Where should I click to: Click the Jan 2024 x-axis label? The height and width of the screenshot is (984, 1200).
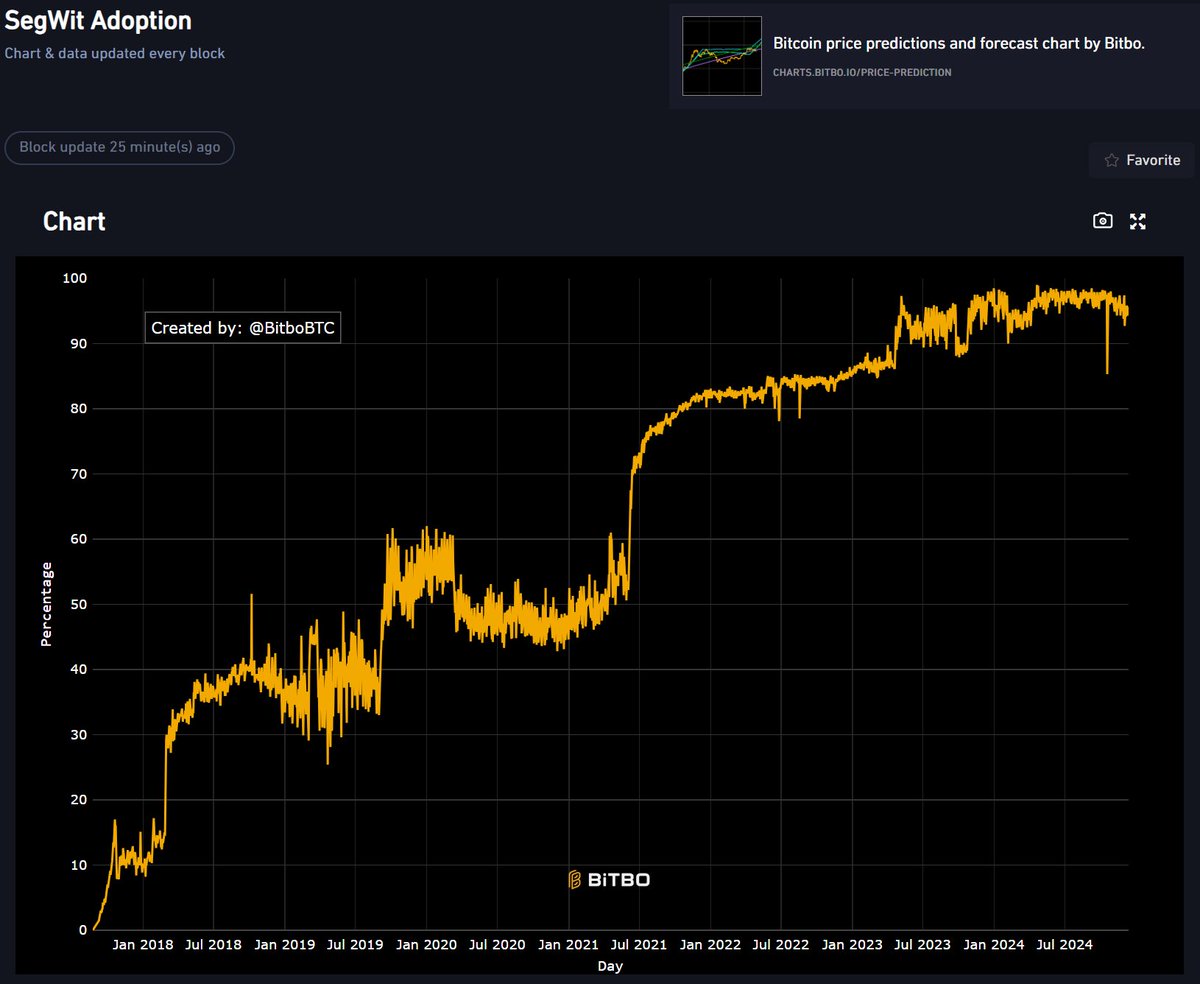995,944
